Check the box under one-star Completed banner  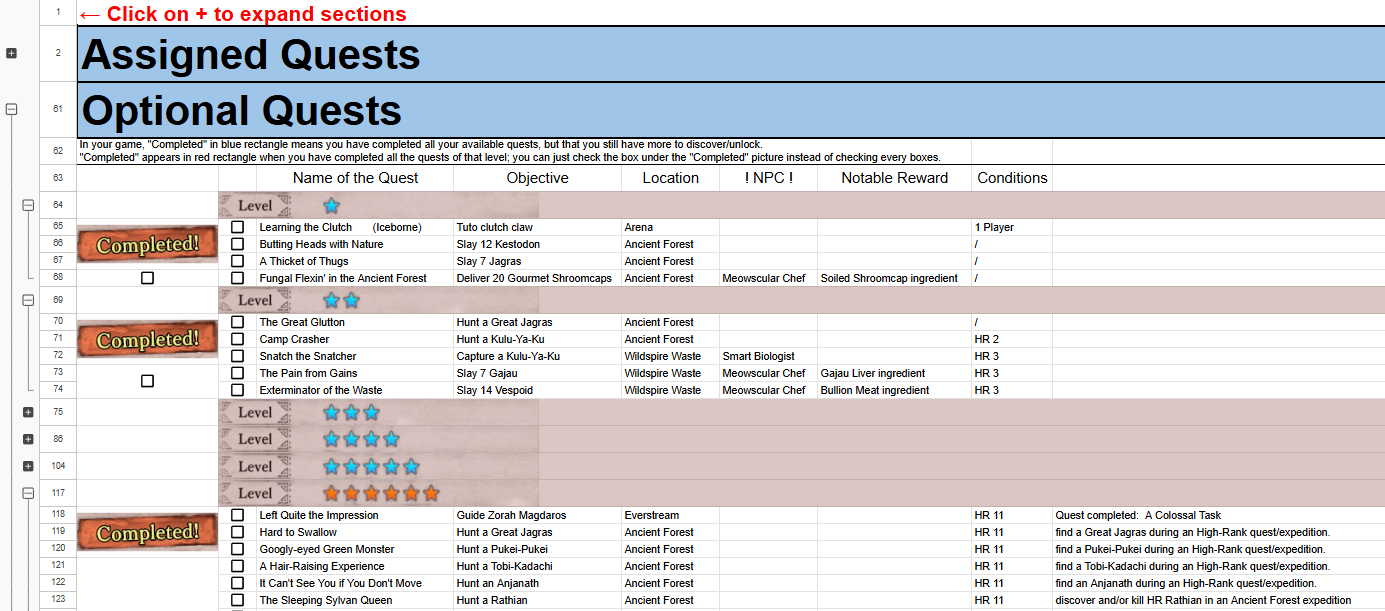pos(147,278)
